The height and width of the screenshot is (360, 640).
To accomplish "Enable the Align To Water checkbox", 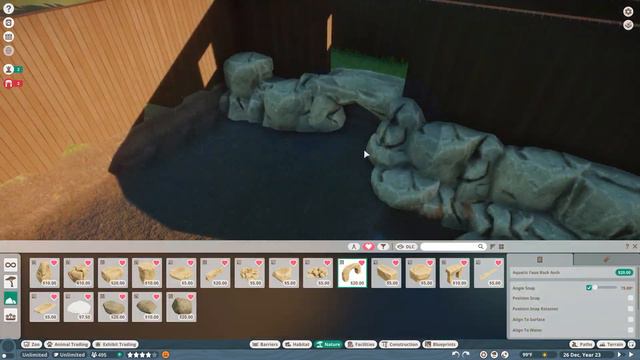I will pos(631,330).
